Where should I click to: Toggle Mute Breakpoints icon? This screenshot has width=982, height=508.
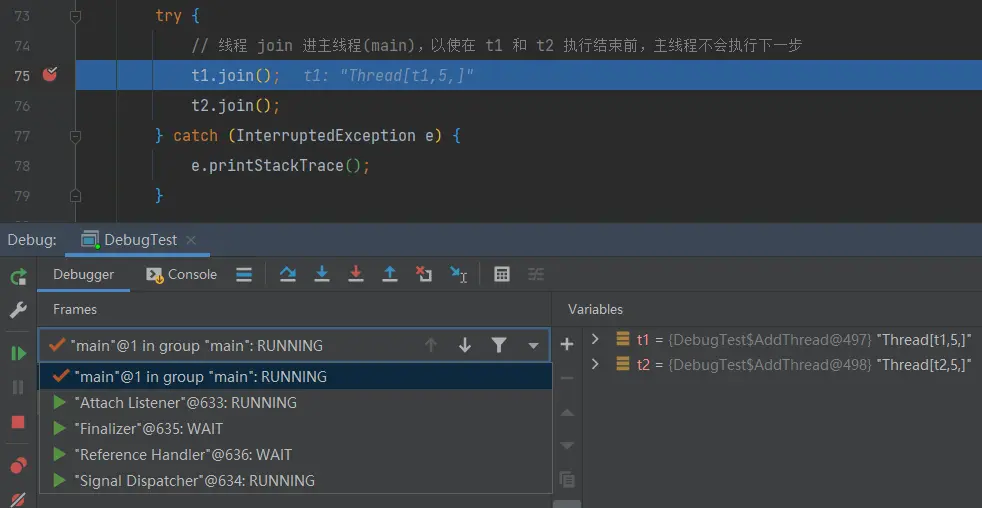point(18,499)
